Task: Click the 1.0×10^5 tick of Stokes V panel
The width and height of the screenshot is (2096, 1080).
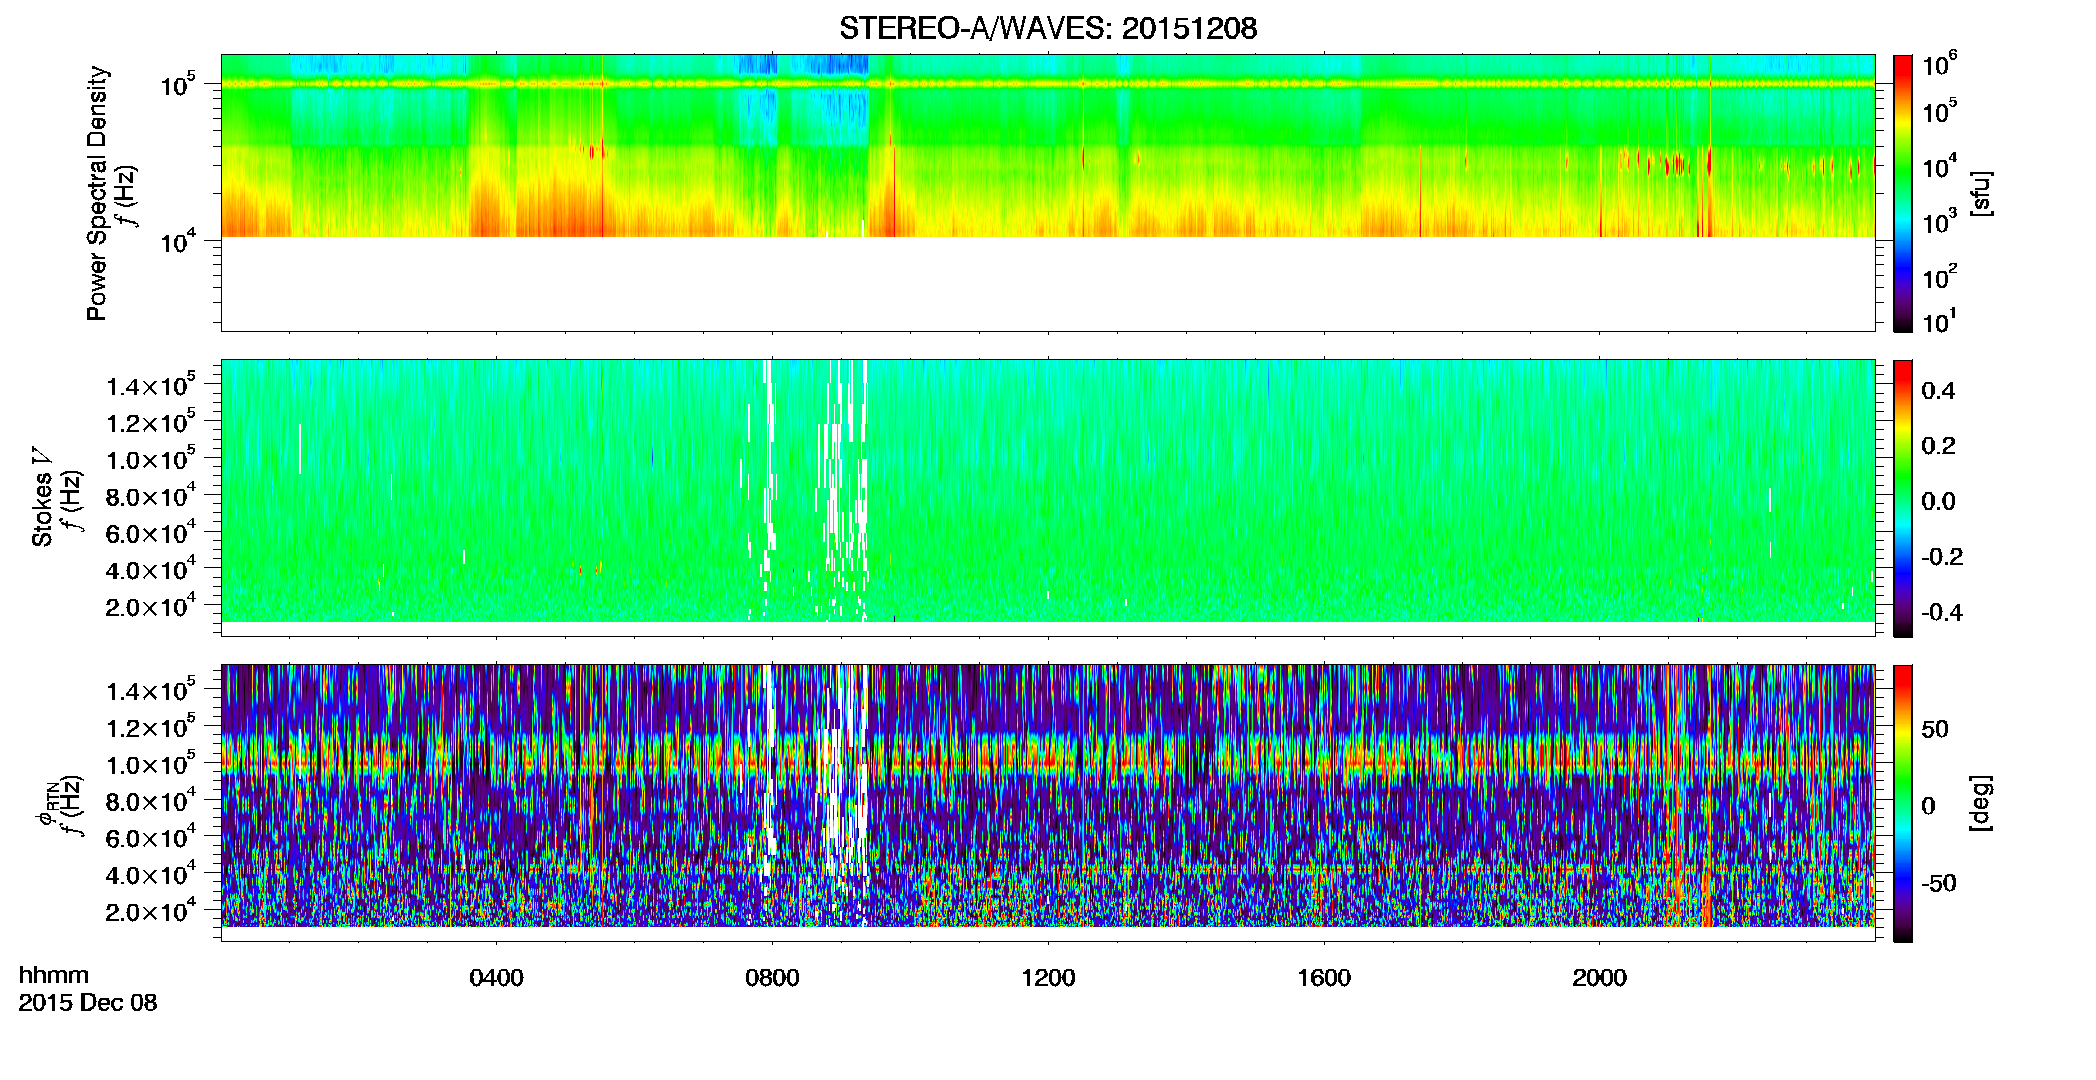Action: [x=151, y=460]
